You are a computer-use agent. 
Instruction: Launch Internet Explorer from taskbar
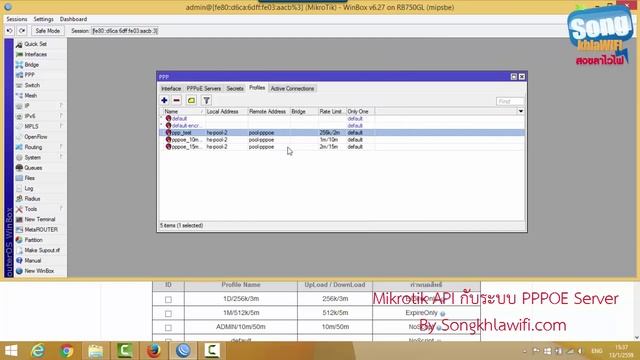click(38, 351)
